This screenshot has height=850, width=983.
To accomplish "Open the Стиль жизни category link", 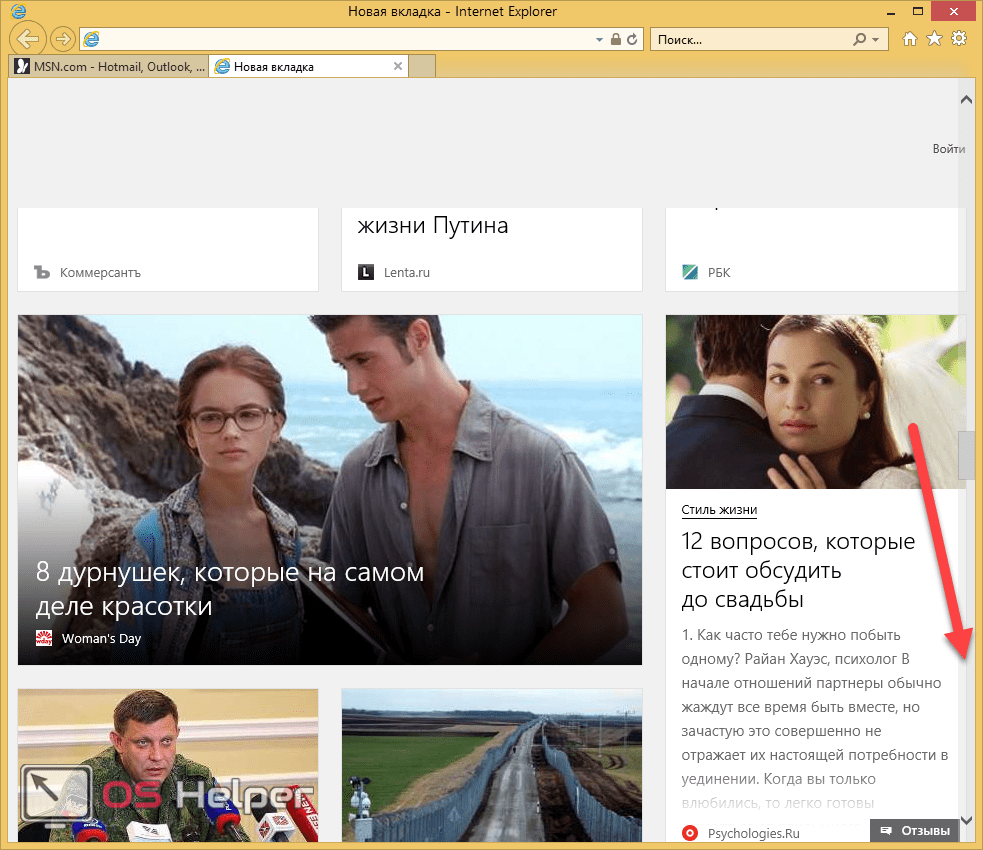I will (x=719, y=509).
